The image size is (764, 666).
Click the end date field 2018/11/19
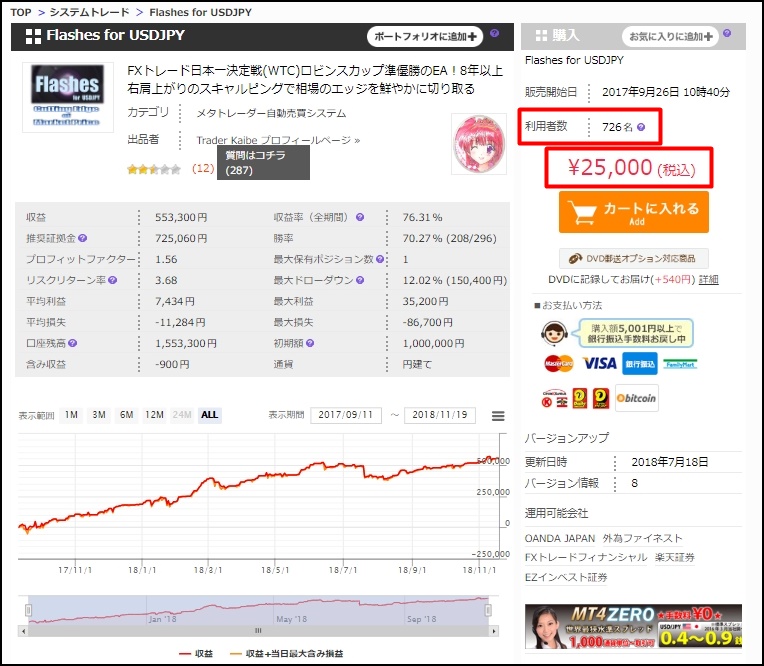(440, 415)
